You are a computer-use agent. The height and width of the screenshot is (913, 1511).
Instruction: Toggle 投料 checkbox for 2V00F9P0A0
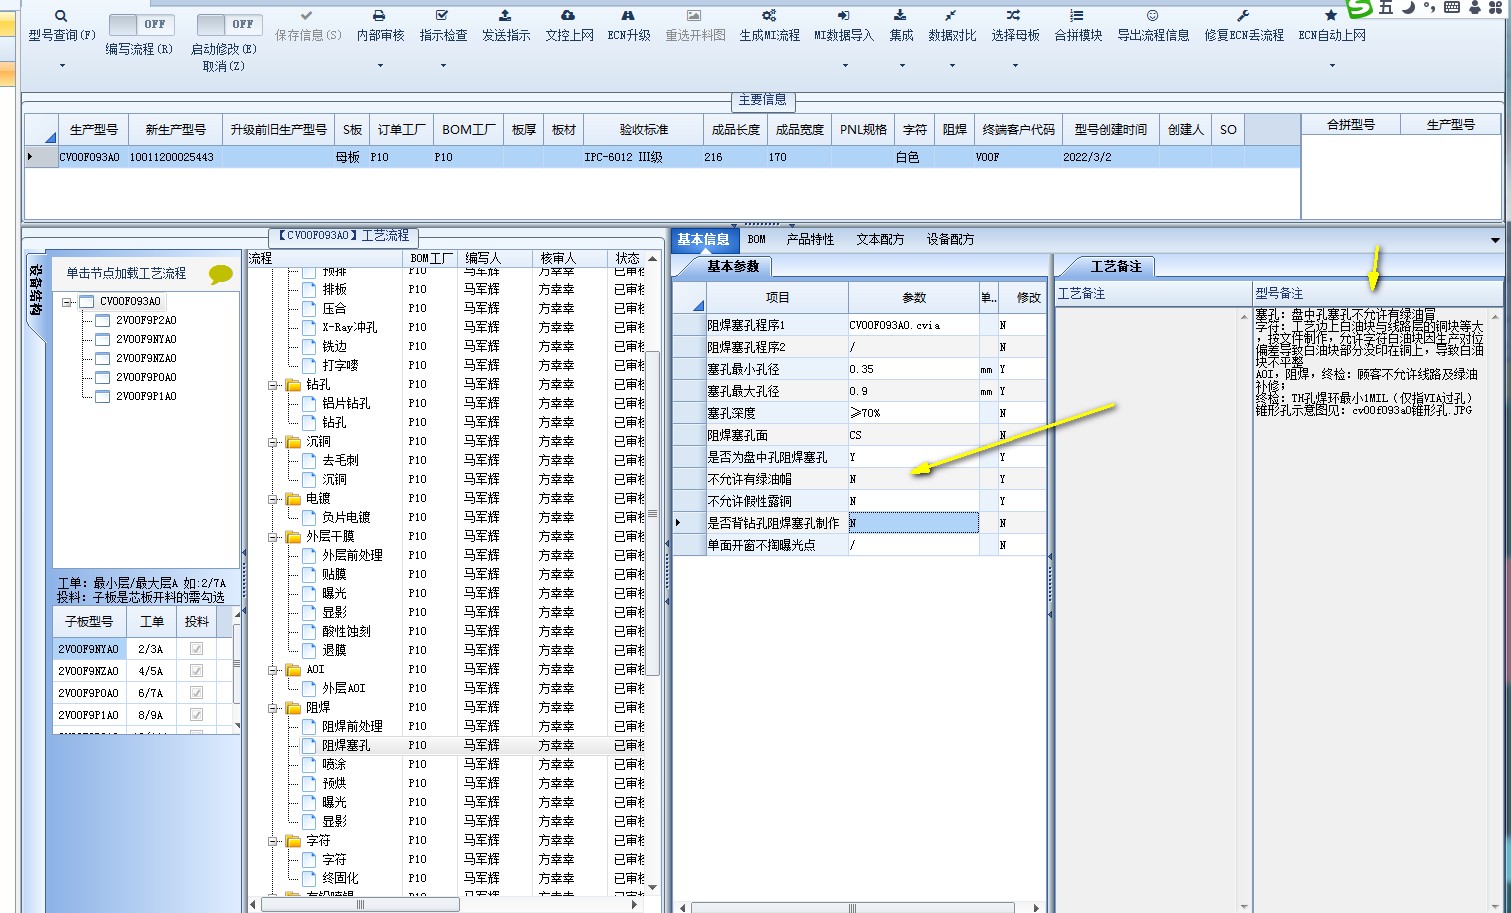point(196,693)
